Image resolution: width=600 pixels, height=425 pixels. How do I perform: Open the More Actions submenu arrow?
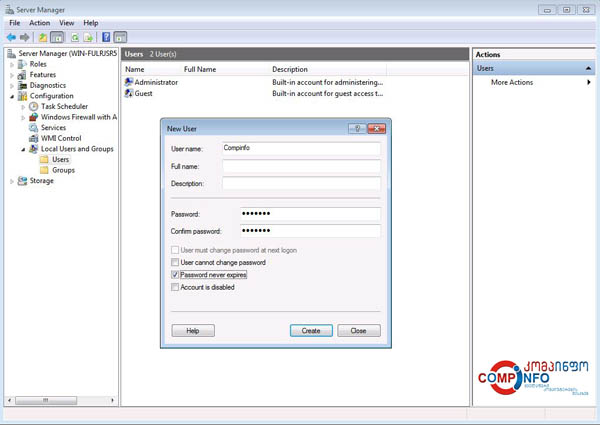click(589, 82)
